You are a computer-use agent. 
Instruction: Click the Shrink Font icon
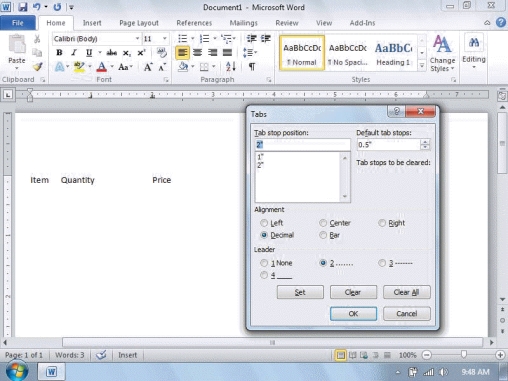click(x=162, y=67)
